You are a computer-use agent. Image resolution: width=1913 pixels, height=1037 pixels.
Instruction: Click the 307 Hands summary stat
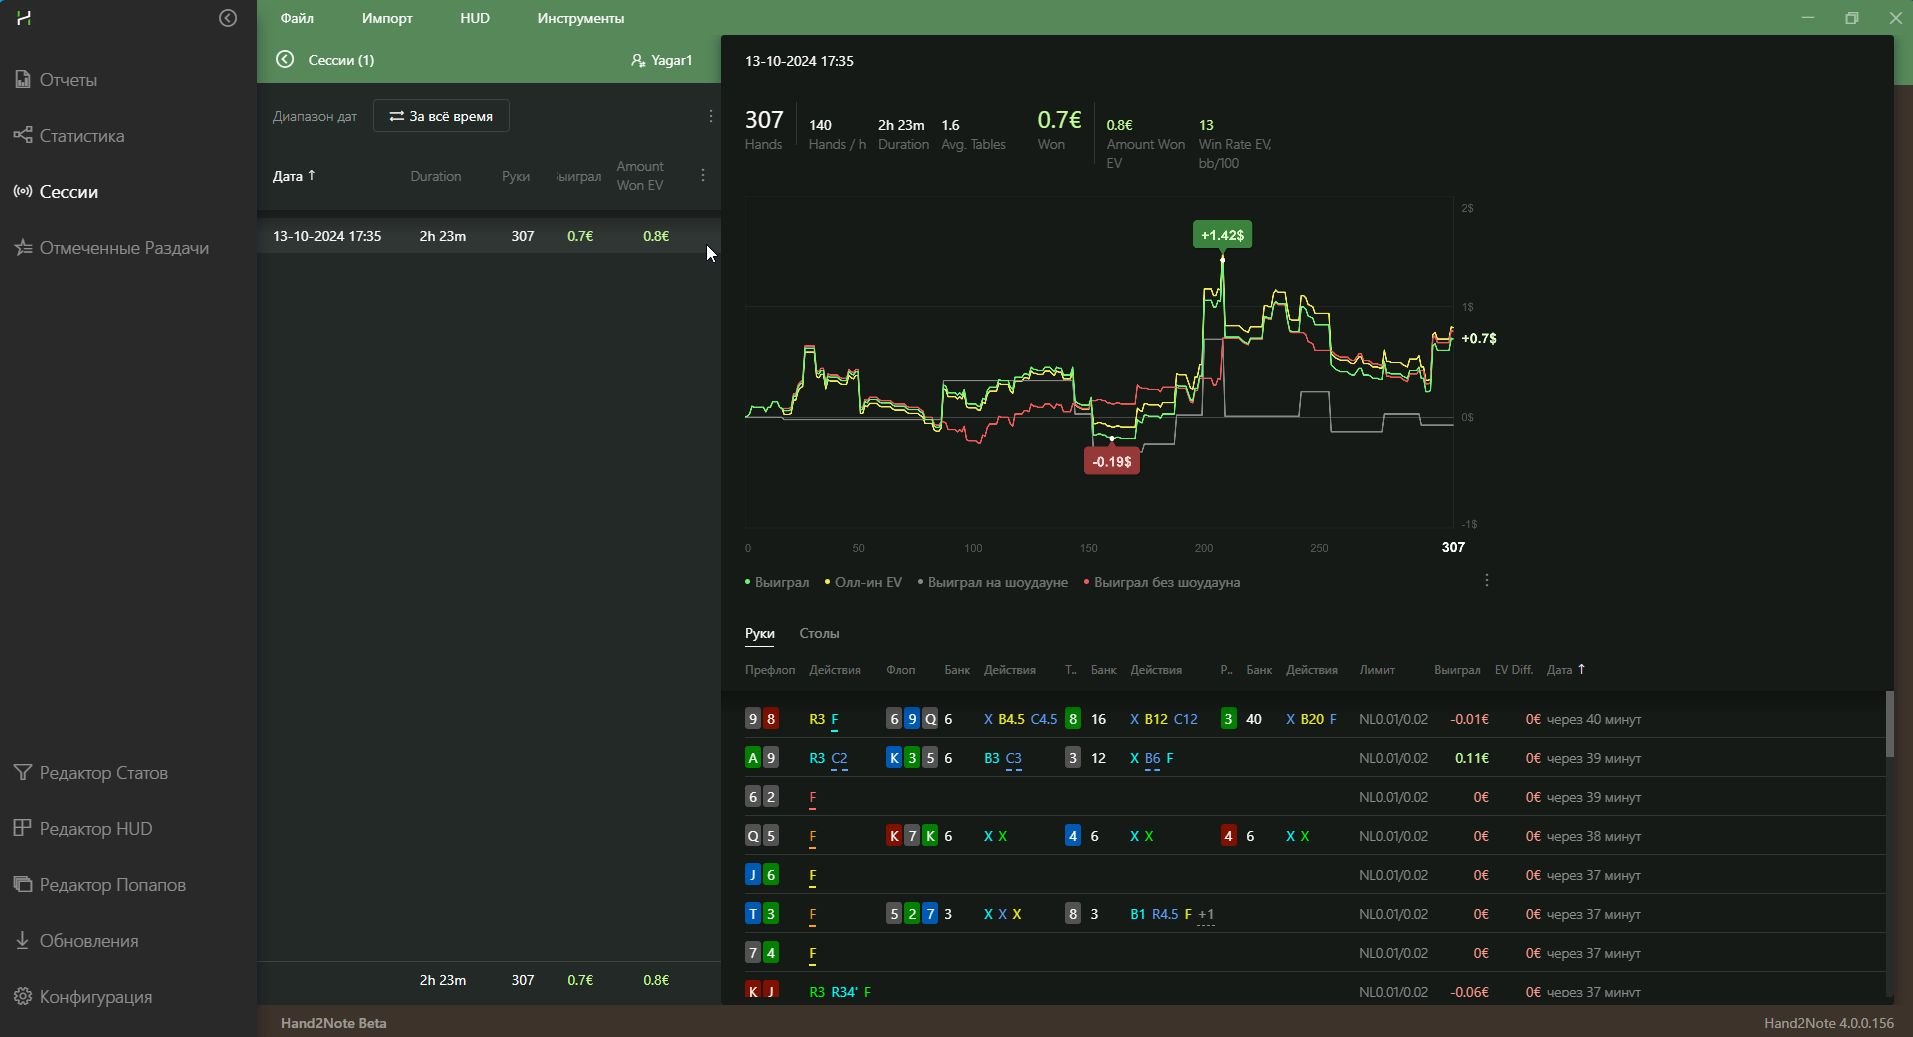pos(764,130)
